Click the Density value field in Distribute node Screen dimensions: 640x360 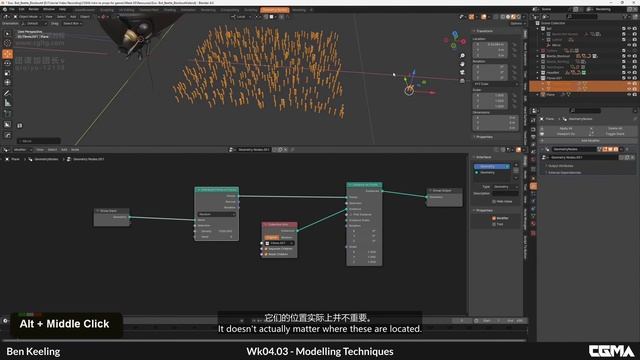coord(217,231)
